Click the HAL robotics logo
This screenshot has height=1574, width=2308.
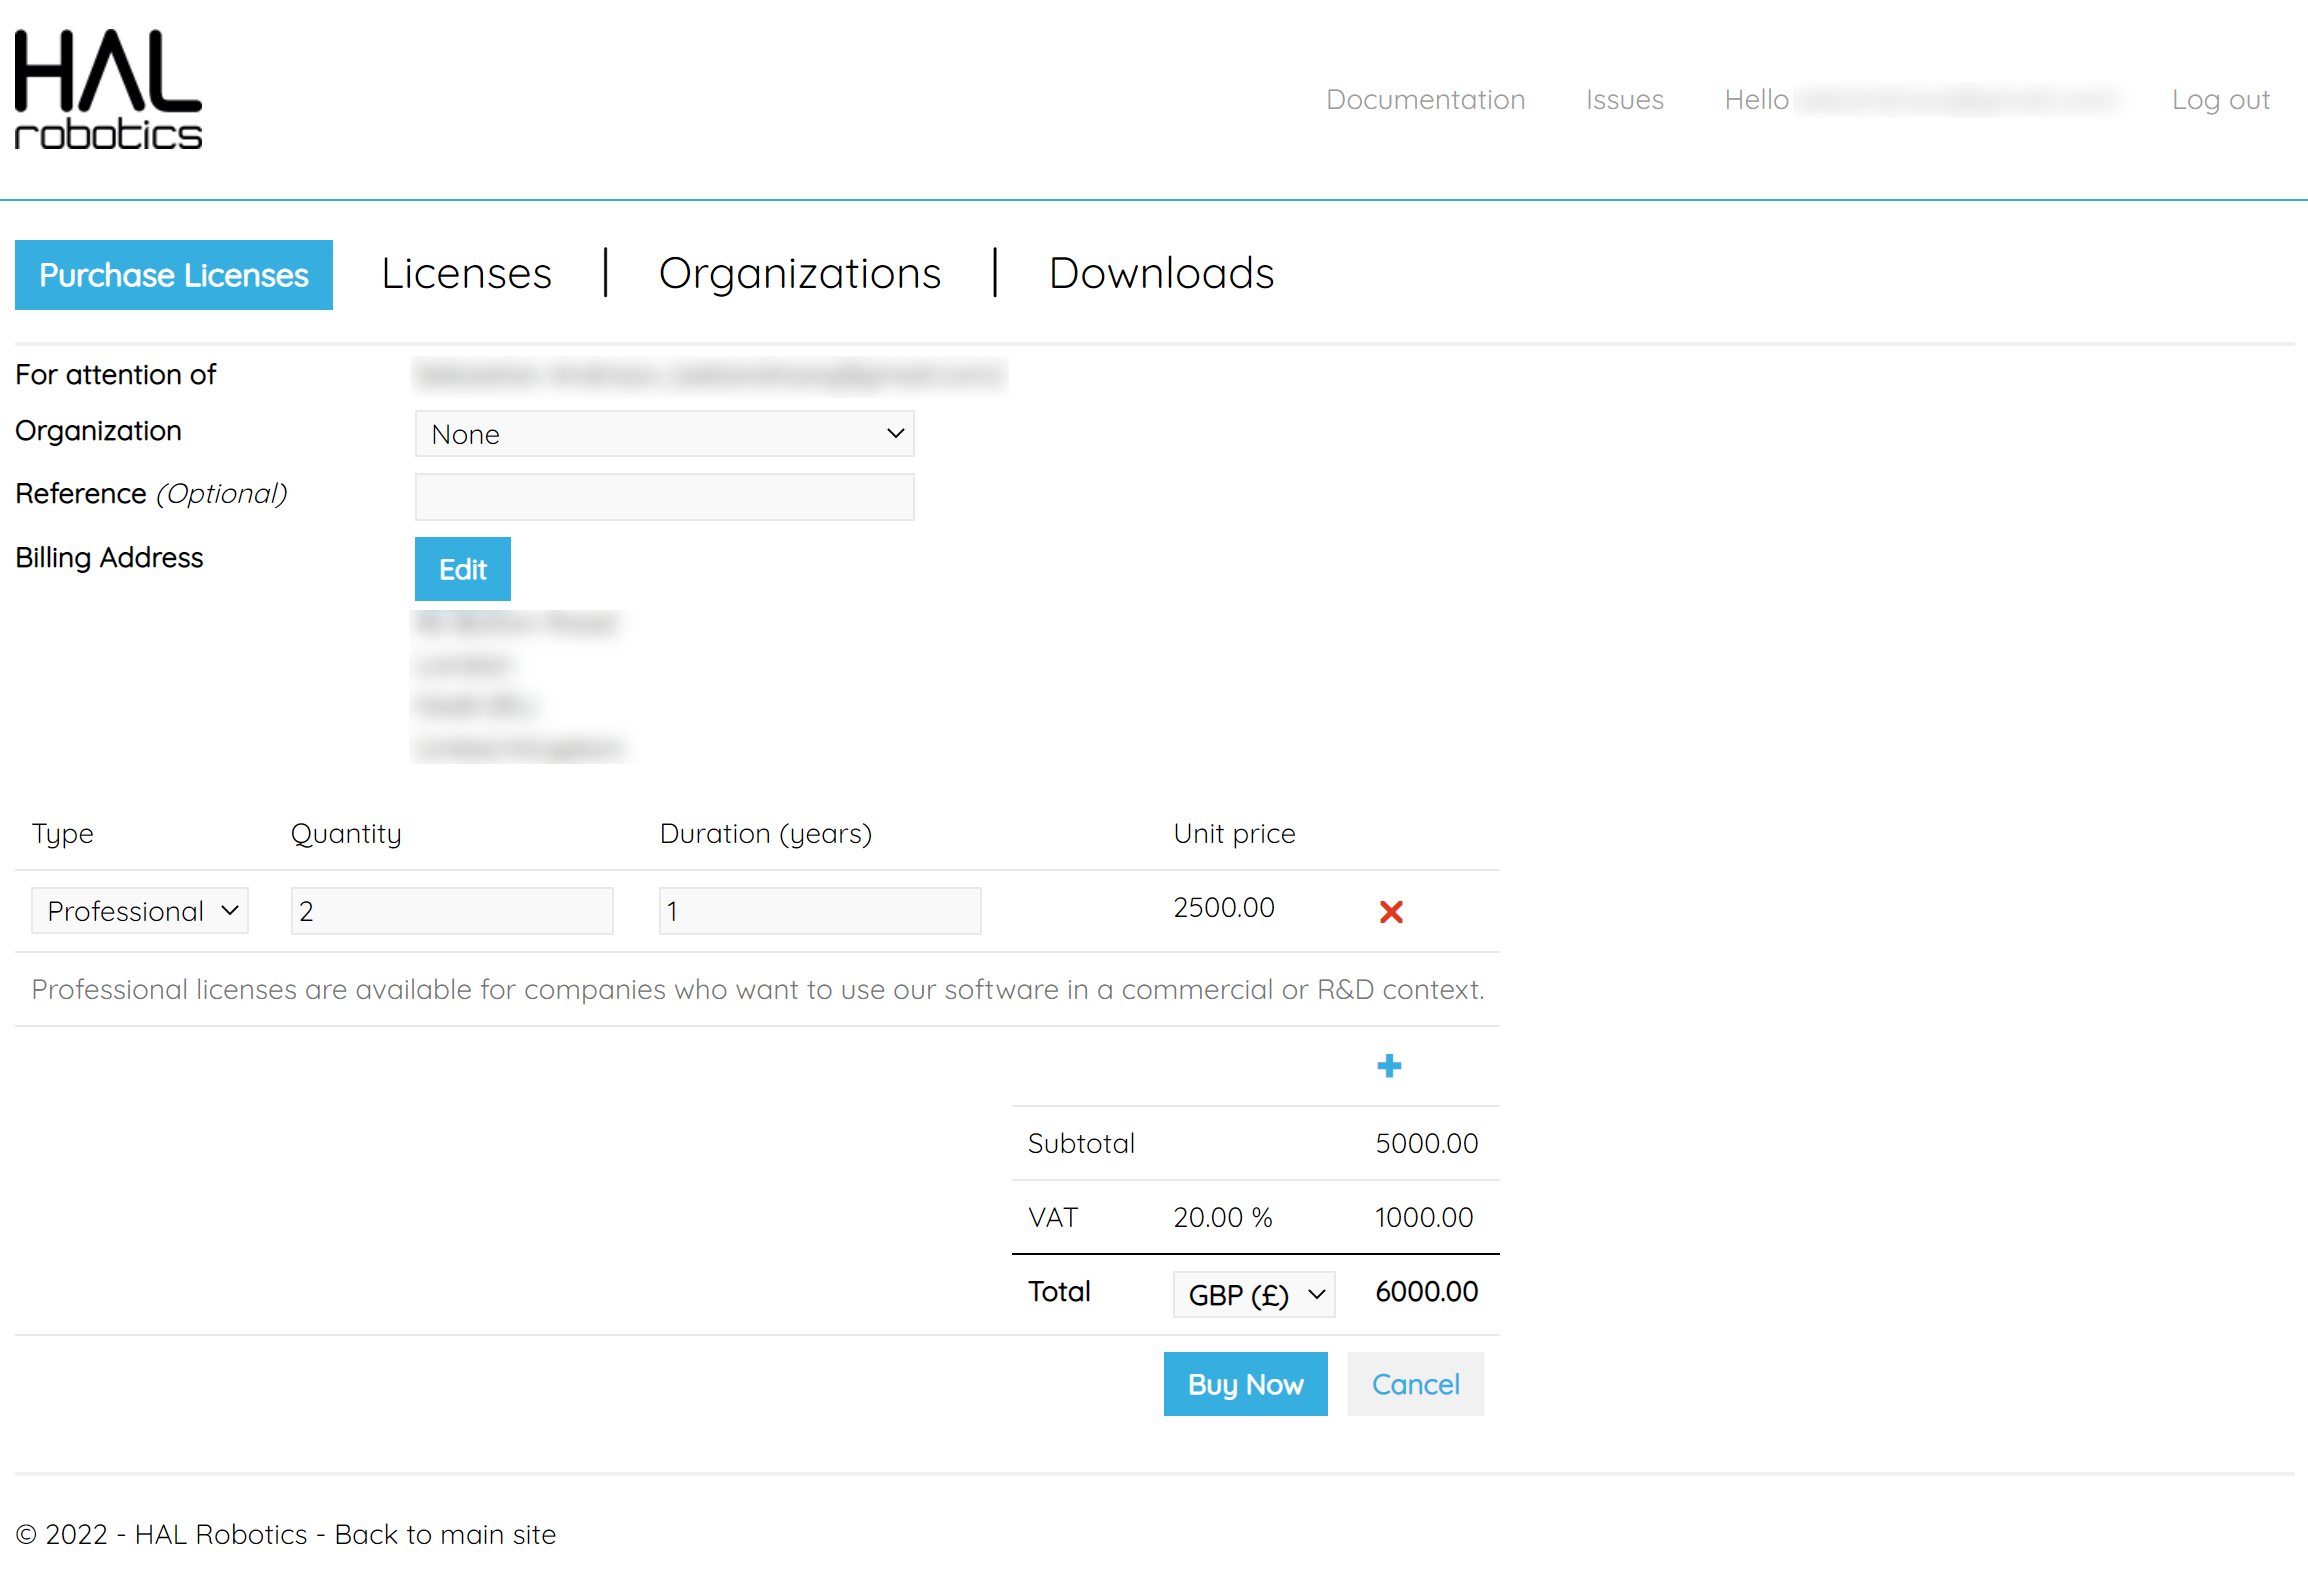[x=108, y=90]
